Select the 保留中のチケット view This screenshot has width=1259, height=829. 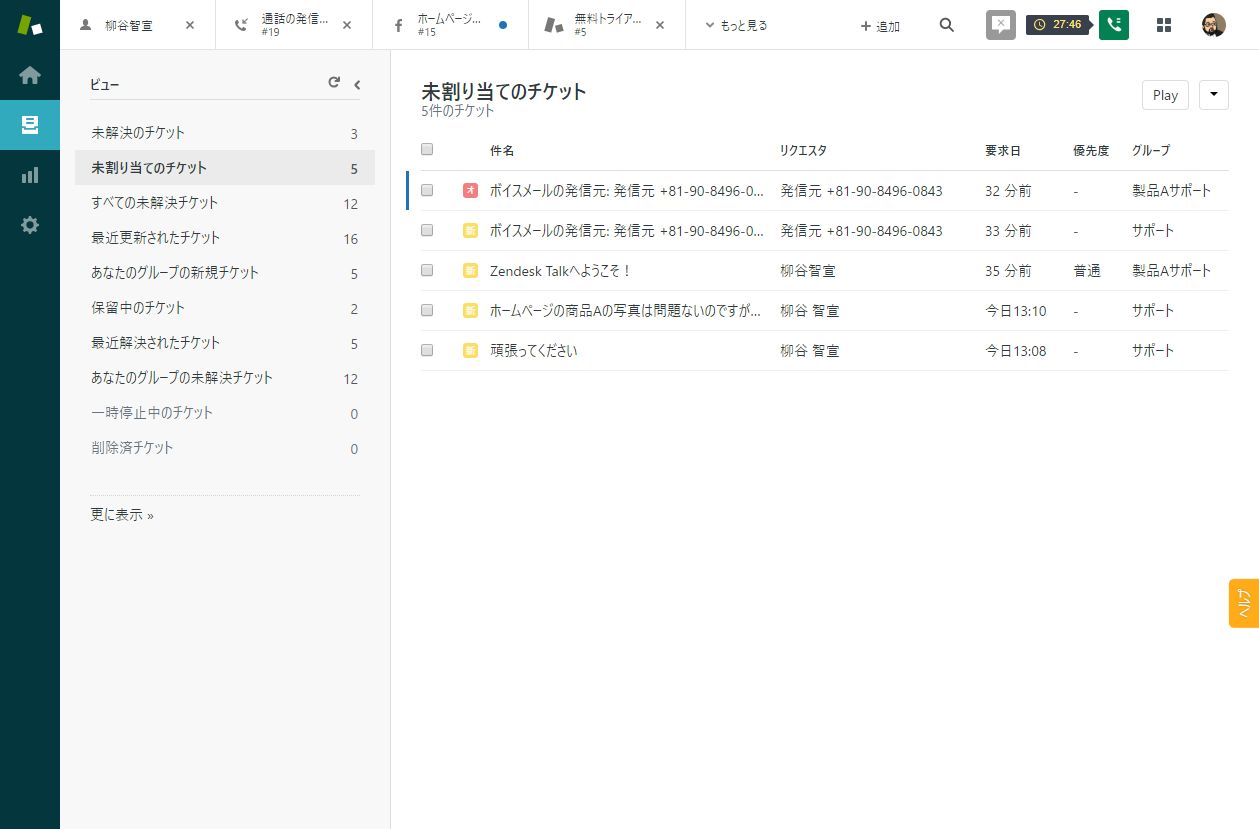coord(138,308)
